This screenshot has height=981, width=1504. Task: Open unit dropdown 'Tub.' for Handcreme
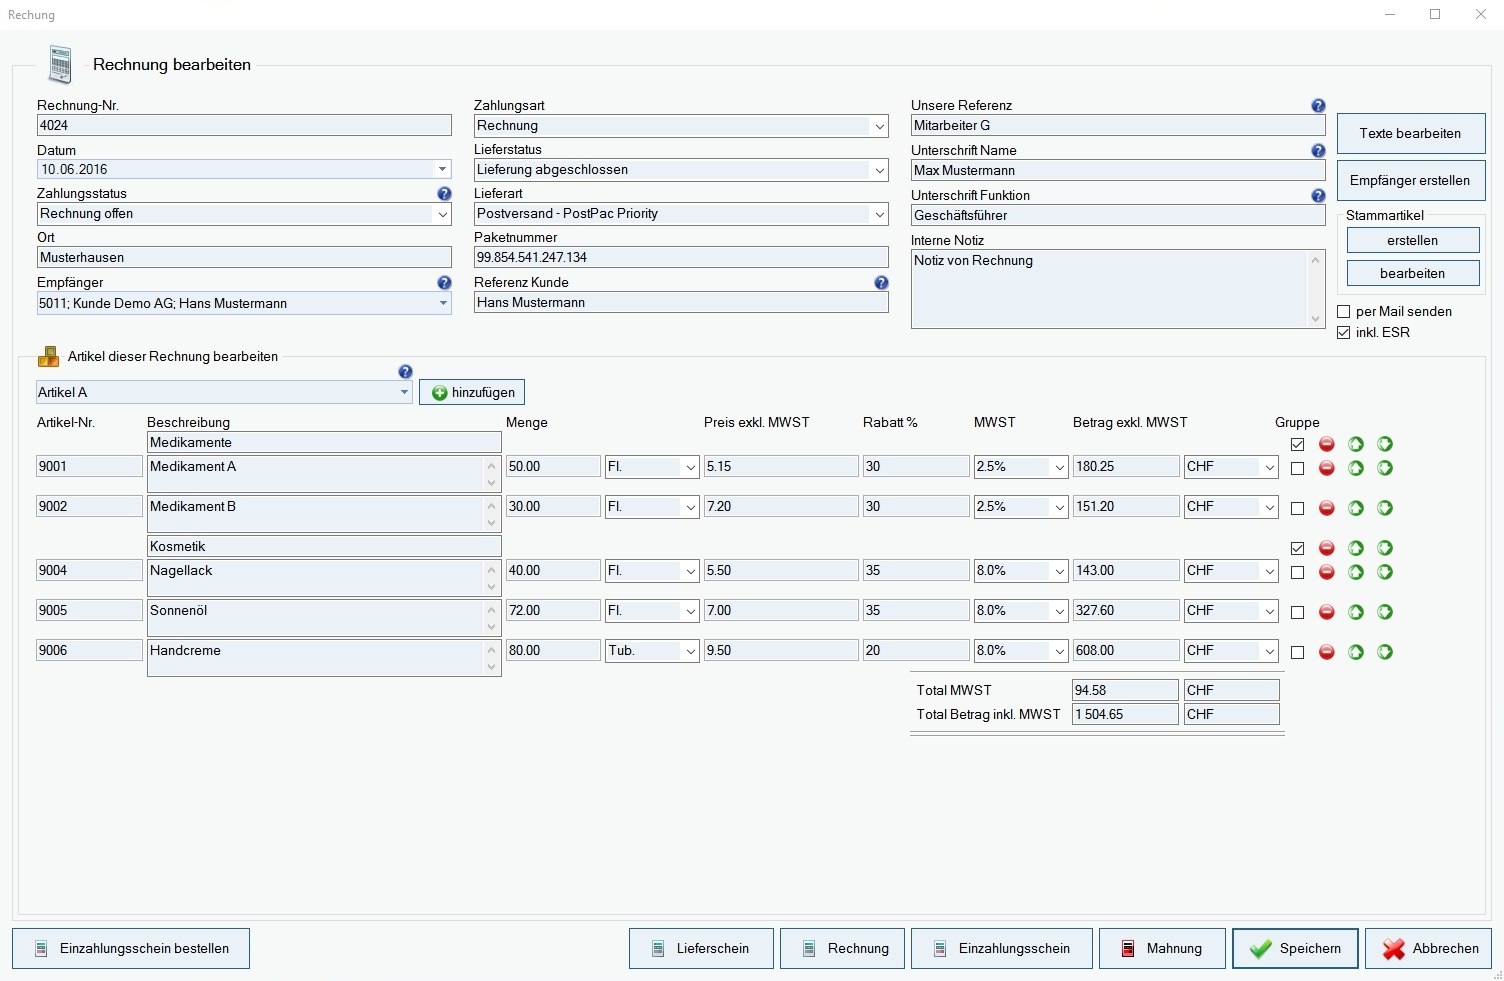pyautogui.click(x=690, y=651)
